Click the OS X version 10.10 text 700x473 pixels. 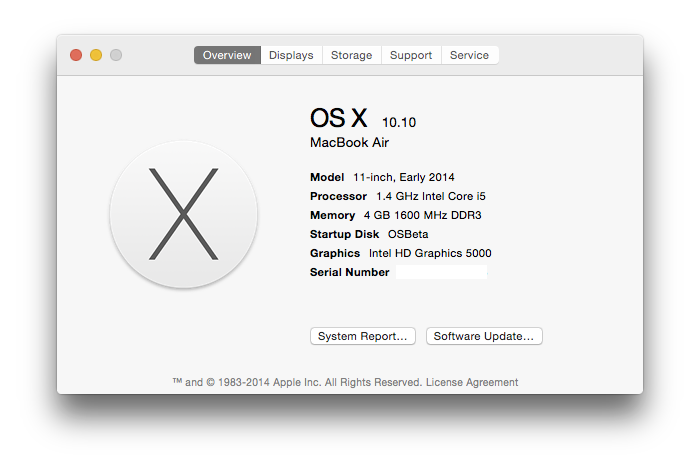pos(399,122)
